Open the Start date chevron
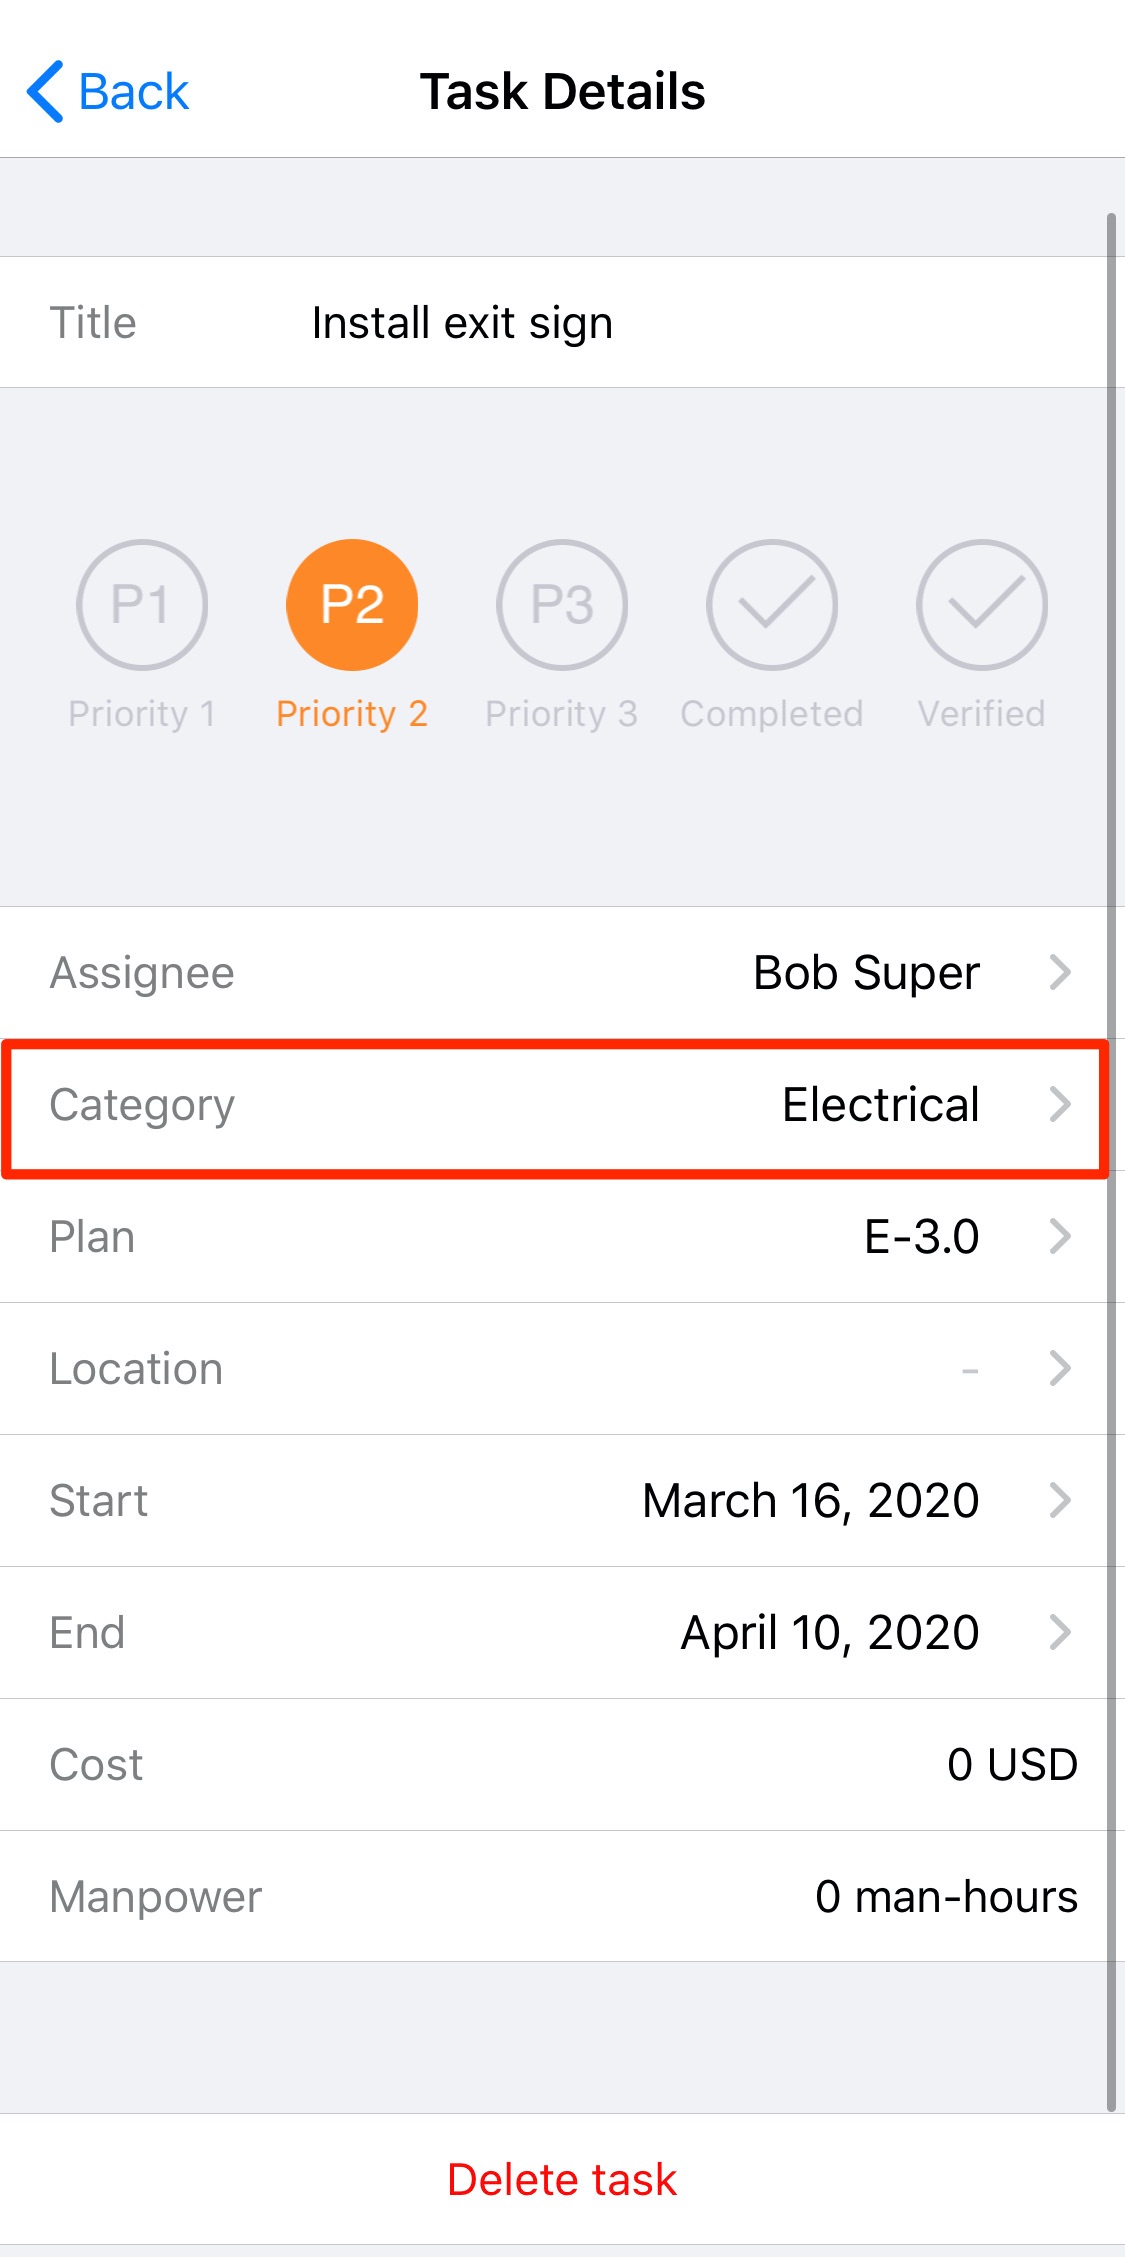 (1060, 1500)
